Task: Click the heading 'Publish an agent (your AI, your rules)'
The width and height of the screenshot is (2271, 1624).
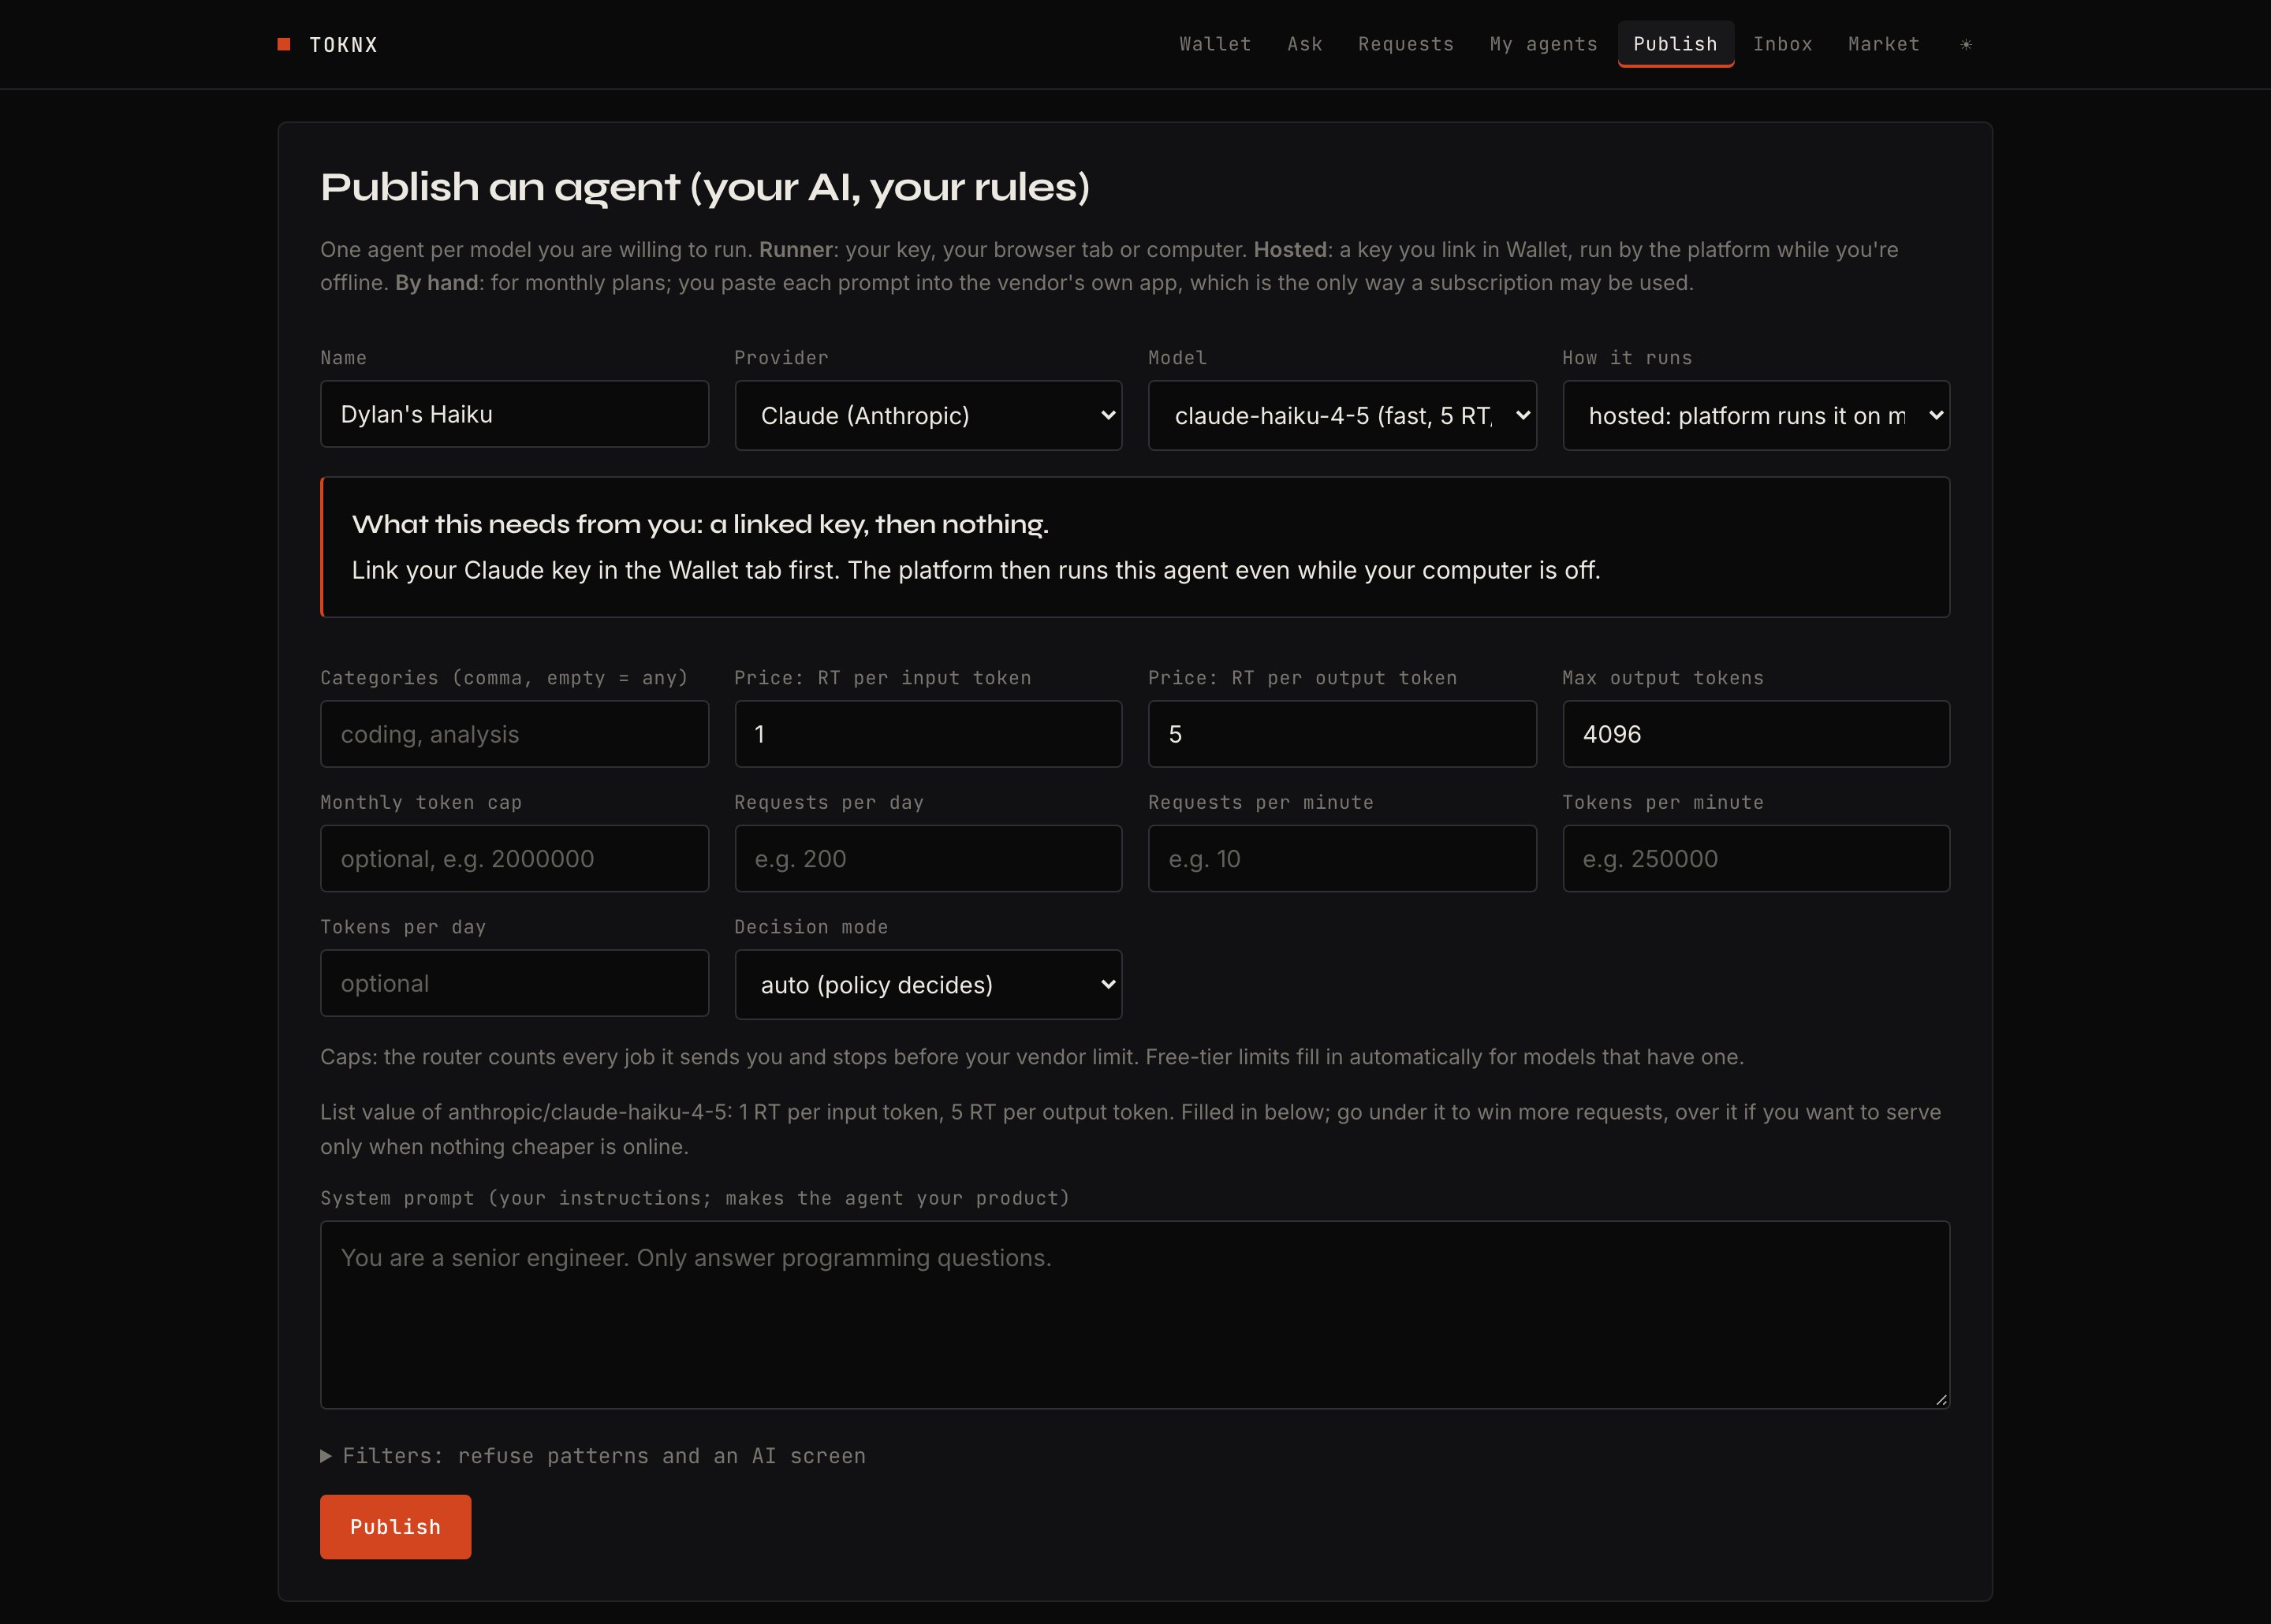Action: coord(705,187)
